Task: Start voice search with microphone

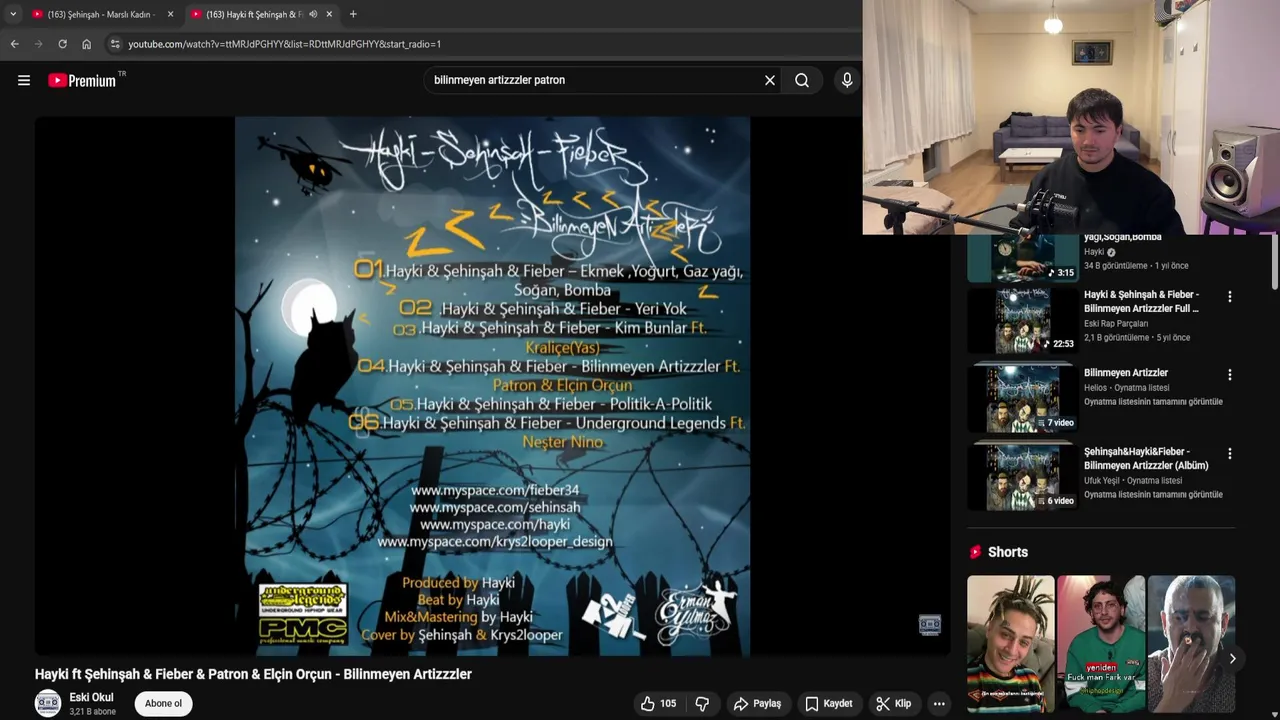Action: point(847,80)
